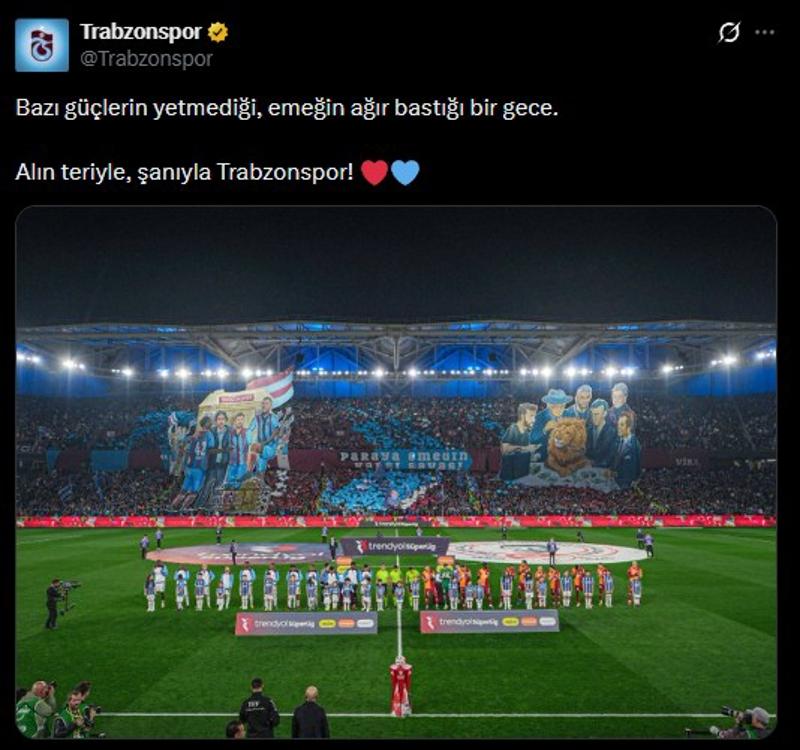Open the Trabzonspor display name link
This screenshot has width=800, height=750.
(x=141, y=32)
